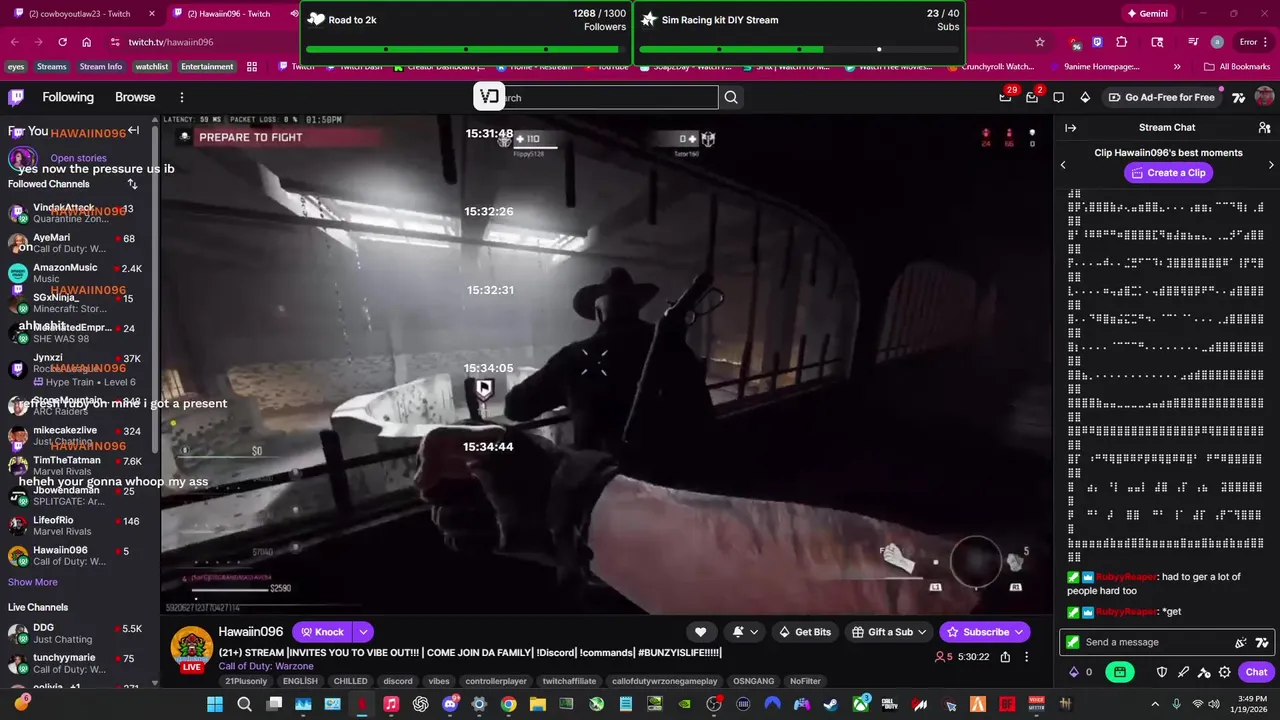Click the search magnifier button
This screenshot has width=1280, height=720.
point(731,97)
